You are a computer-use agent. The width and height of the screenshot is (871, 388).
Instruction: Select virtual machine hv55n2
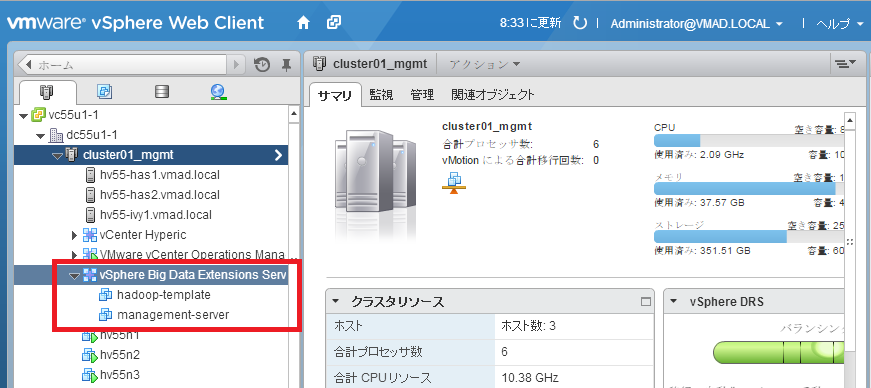pyautogui.click(x=119, y=355)
